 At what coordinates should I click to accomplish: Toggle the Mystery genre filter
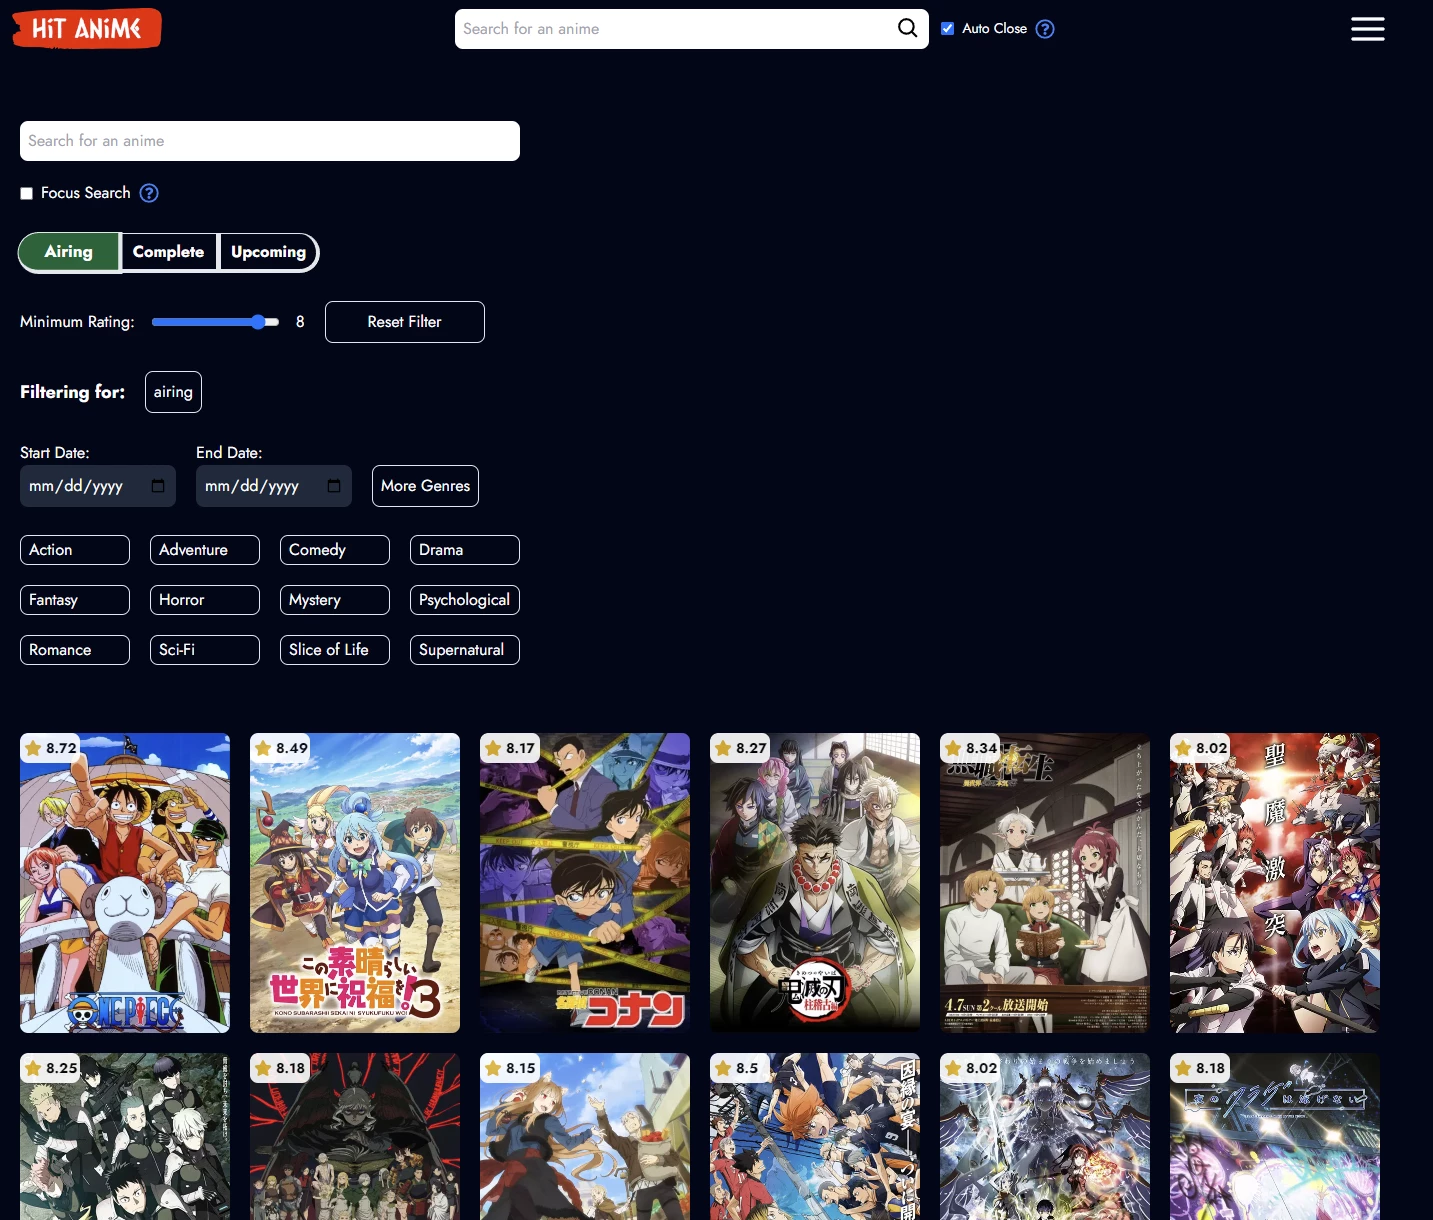pos(335,600)
